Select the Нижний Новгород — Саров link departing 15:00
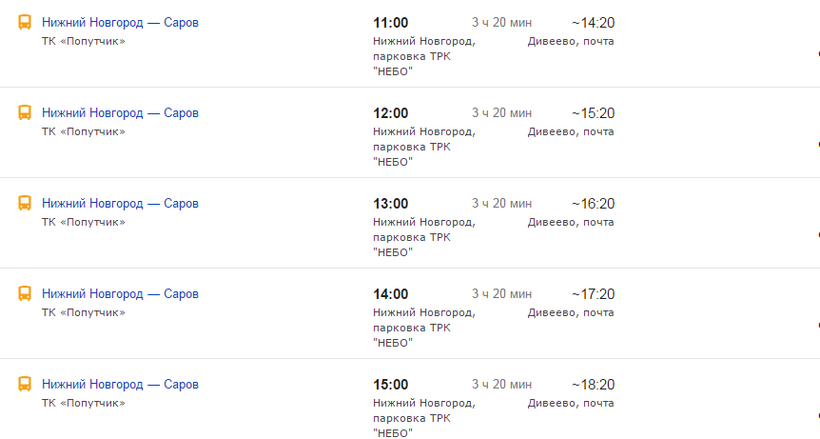 pyautogui.click(x=120, y=384)
